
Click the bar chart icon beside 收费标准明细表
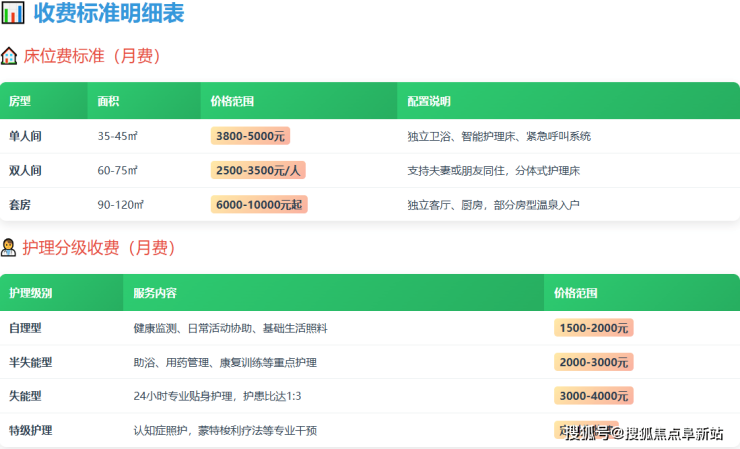tap(13, 14)
